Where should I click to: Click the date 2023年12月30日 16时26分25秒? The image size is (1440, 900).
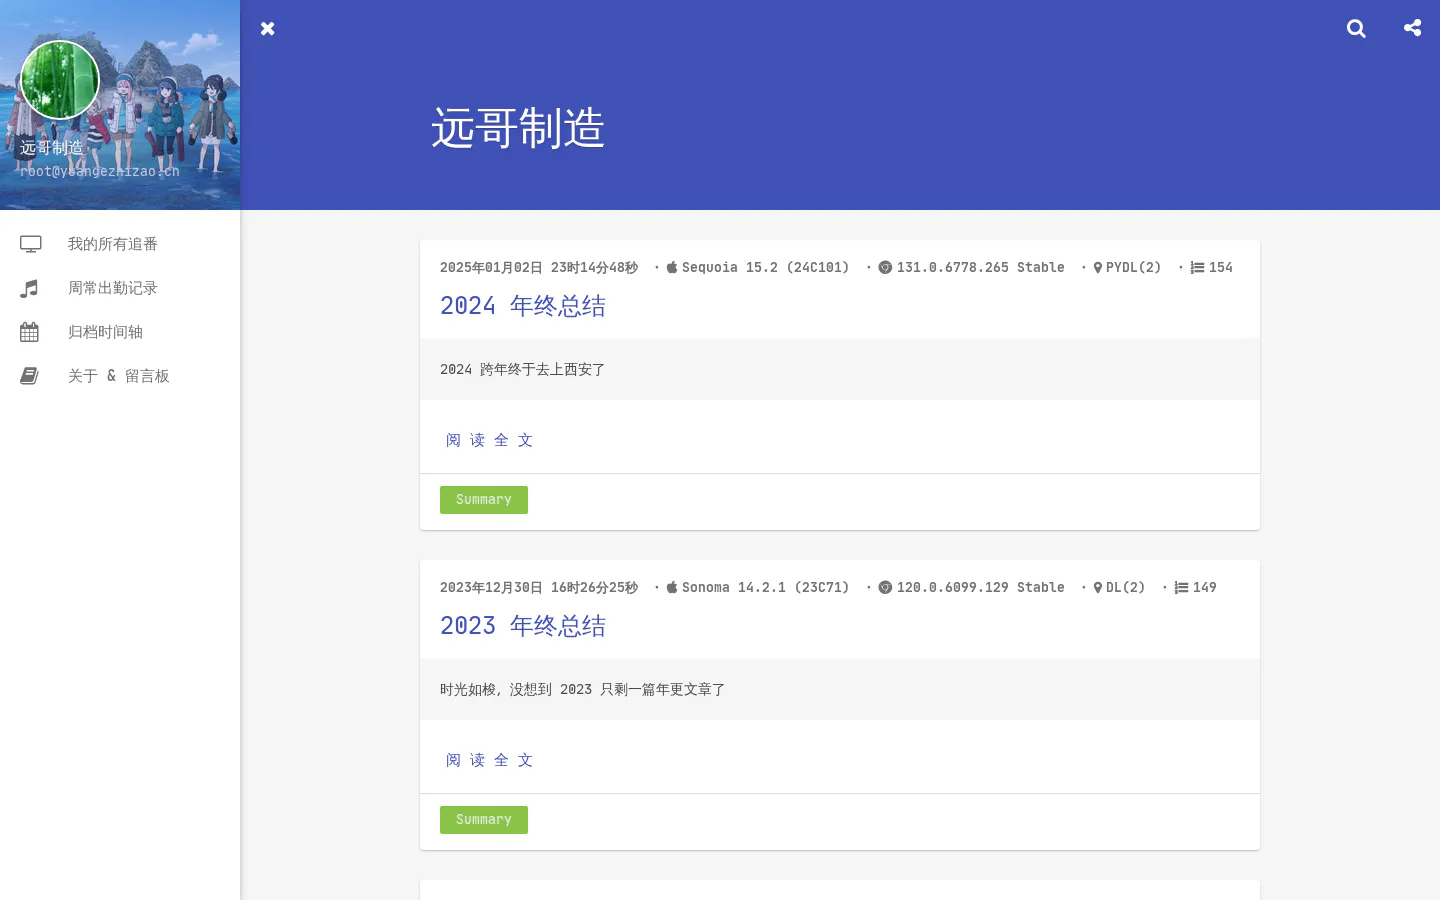tap(539, 587)
